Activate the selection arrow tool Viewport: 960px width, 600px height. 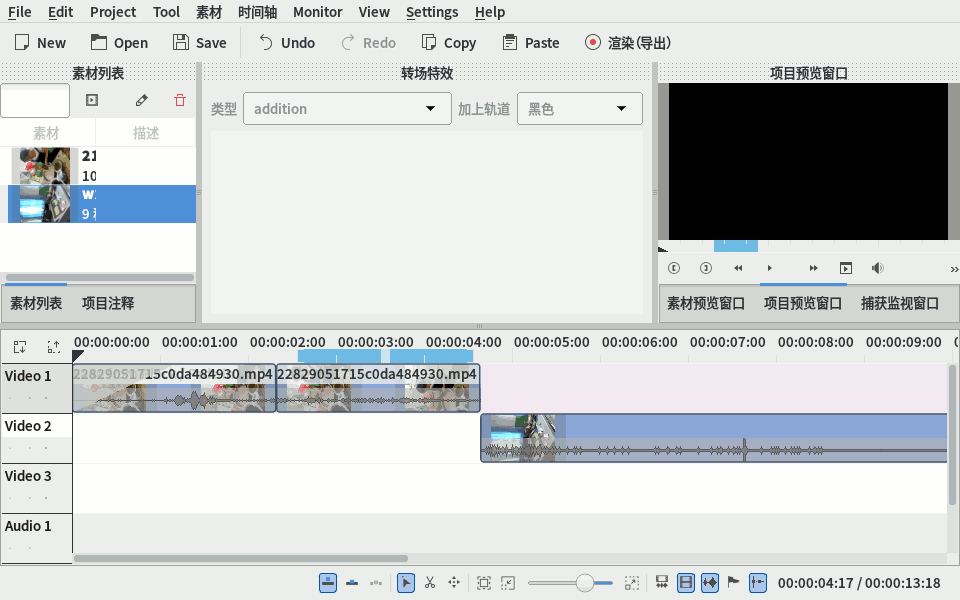click(x=405, y=583)
